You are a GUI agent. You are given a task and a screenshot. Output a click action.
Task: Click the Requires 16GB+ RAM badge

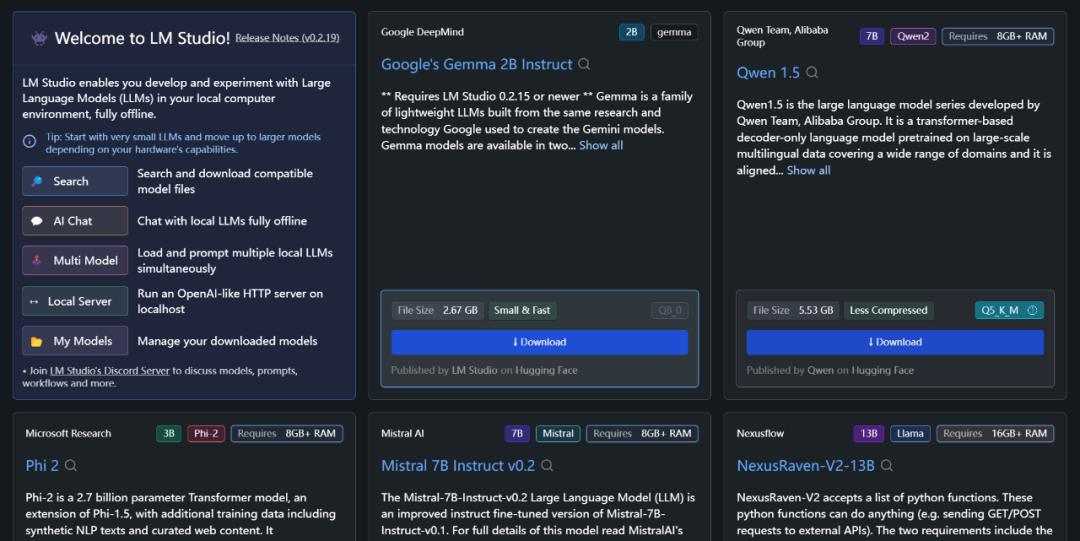tap(995, 433)
